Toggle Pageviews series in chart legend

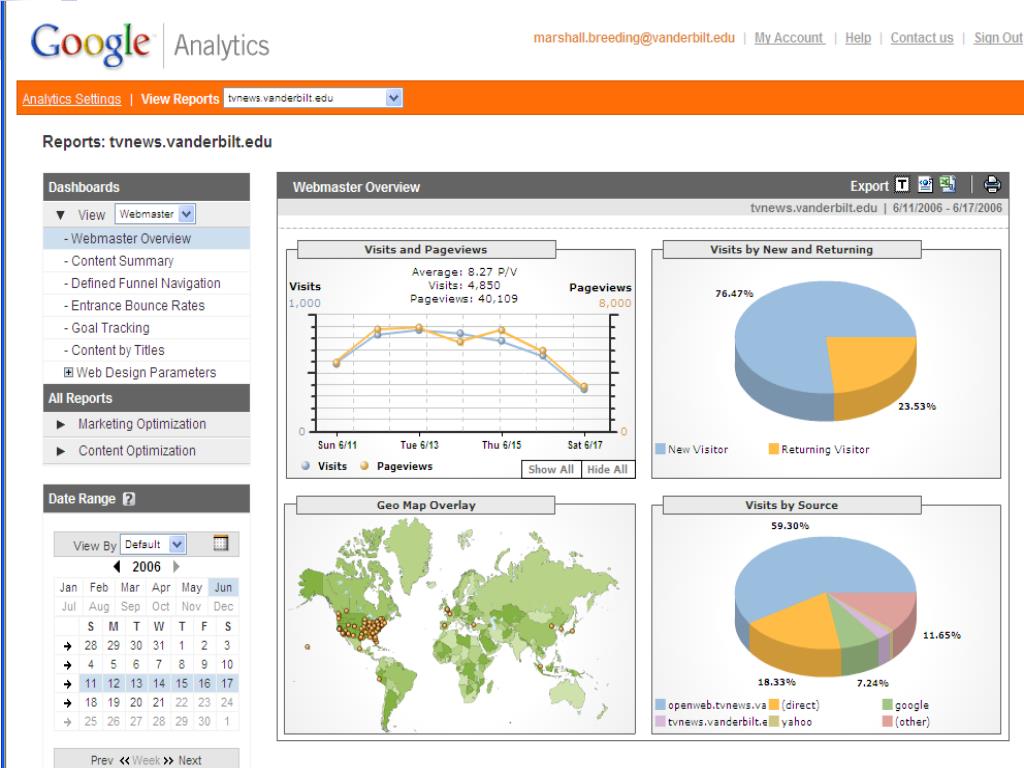(x=396, y=466)
